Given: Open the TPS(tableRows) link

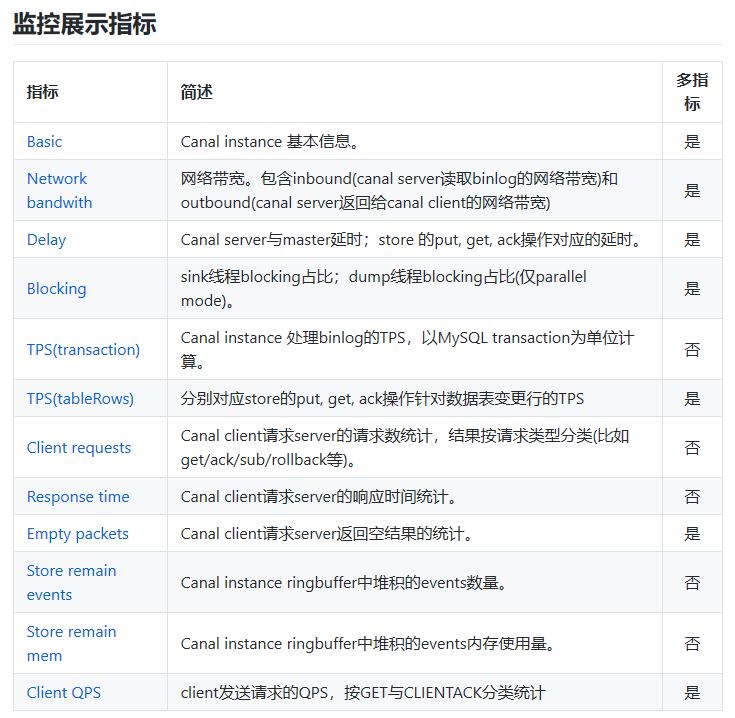Looking at the screenshot, I should point(80,399).
